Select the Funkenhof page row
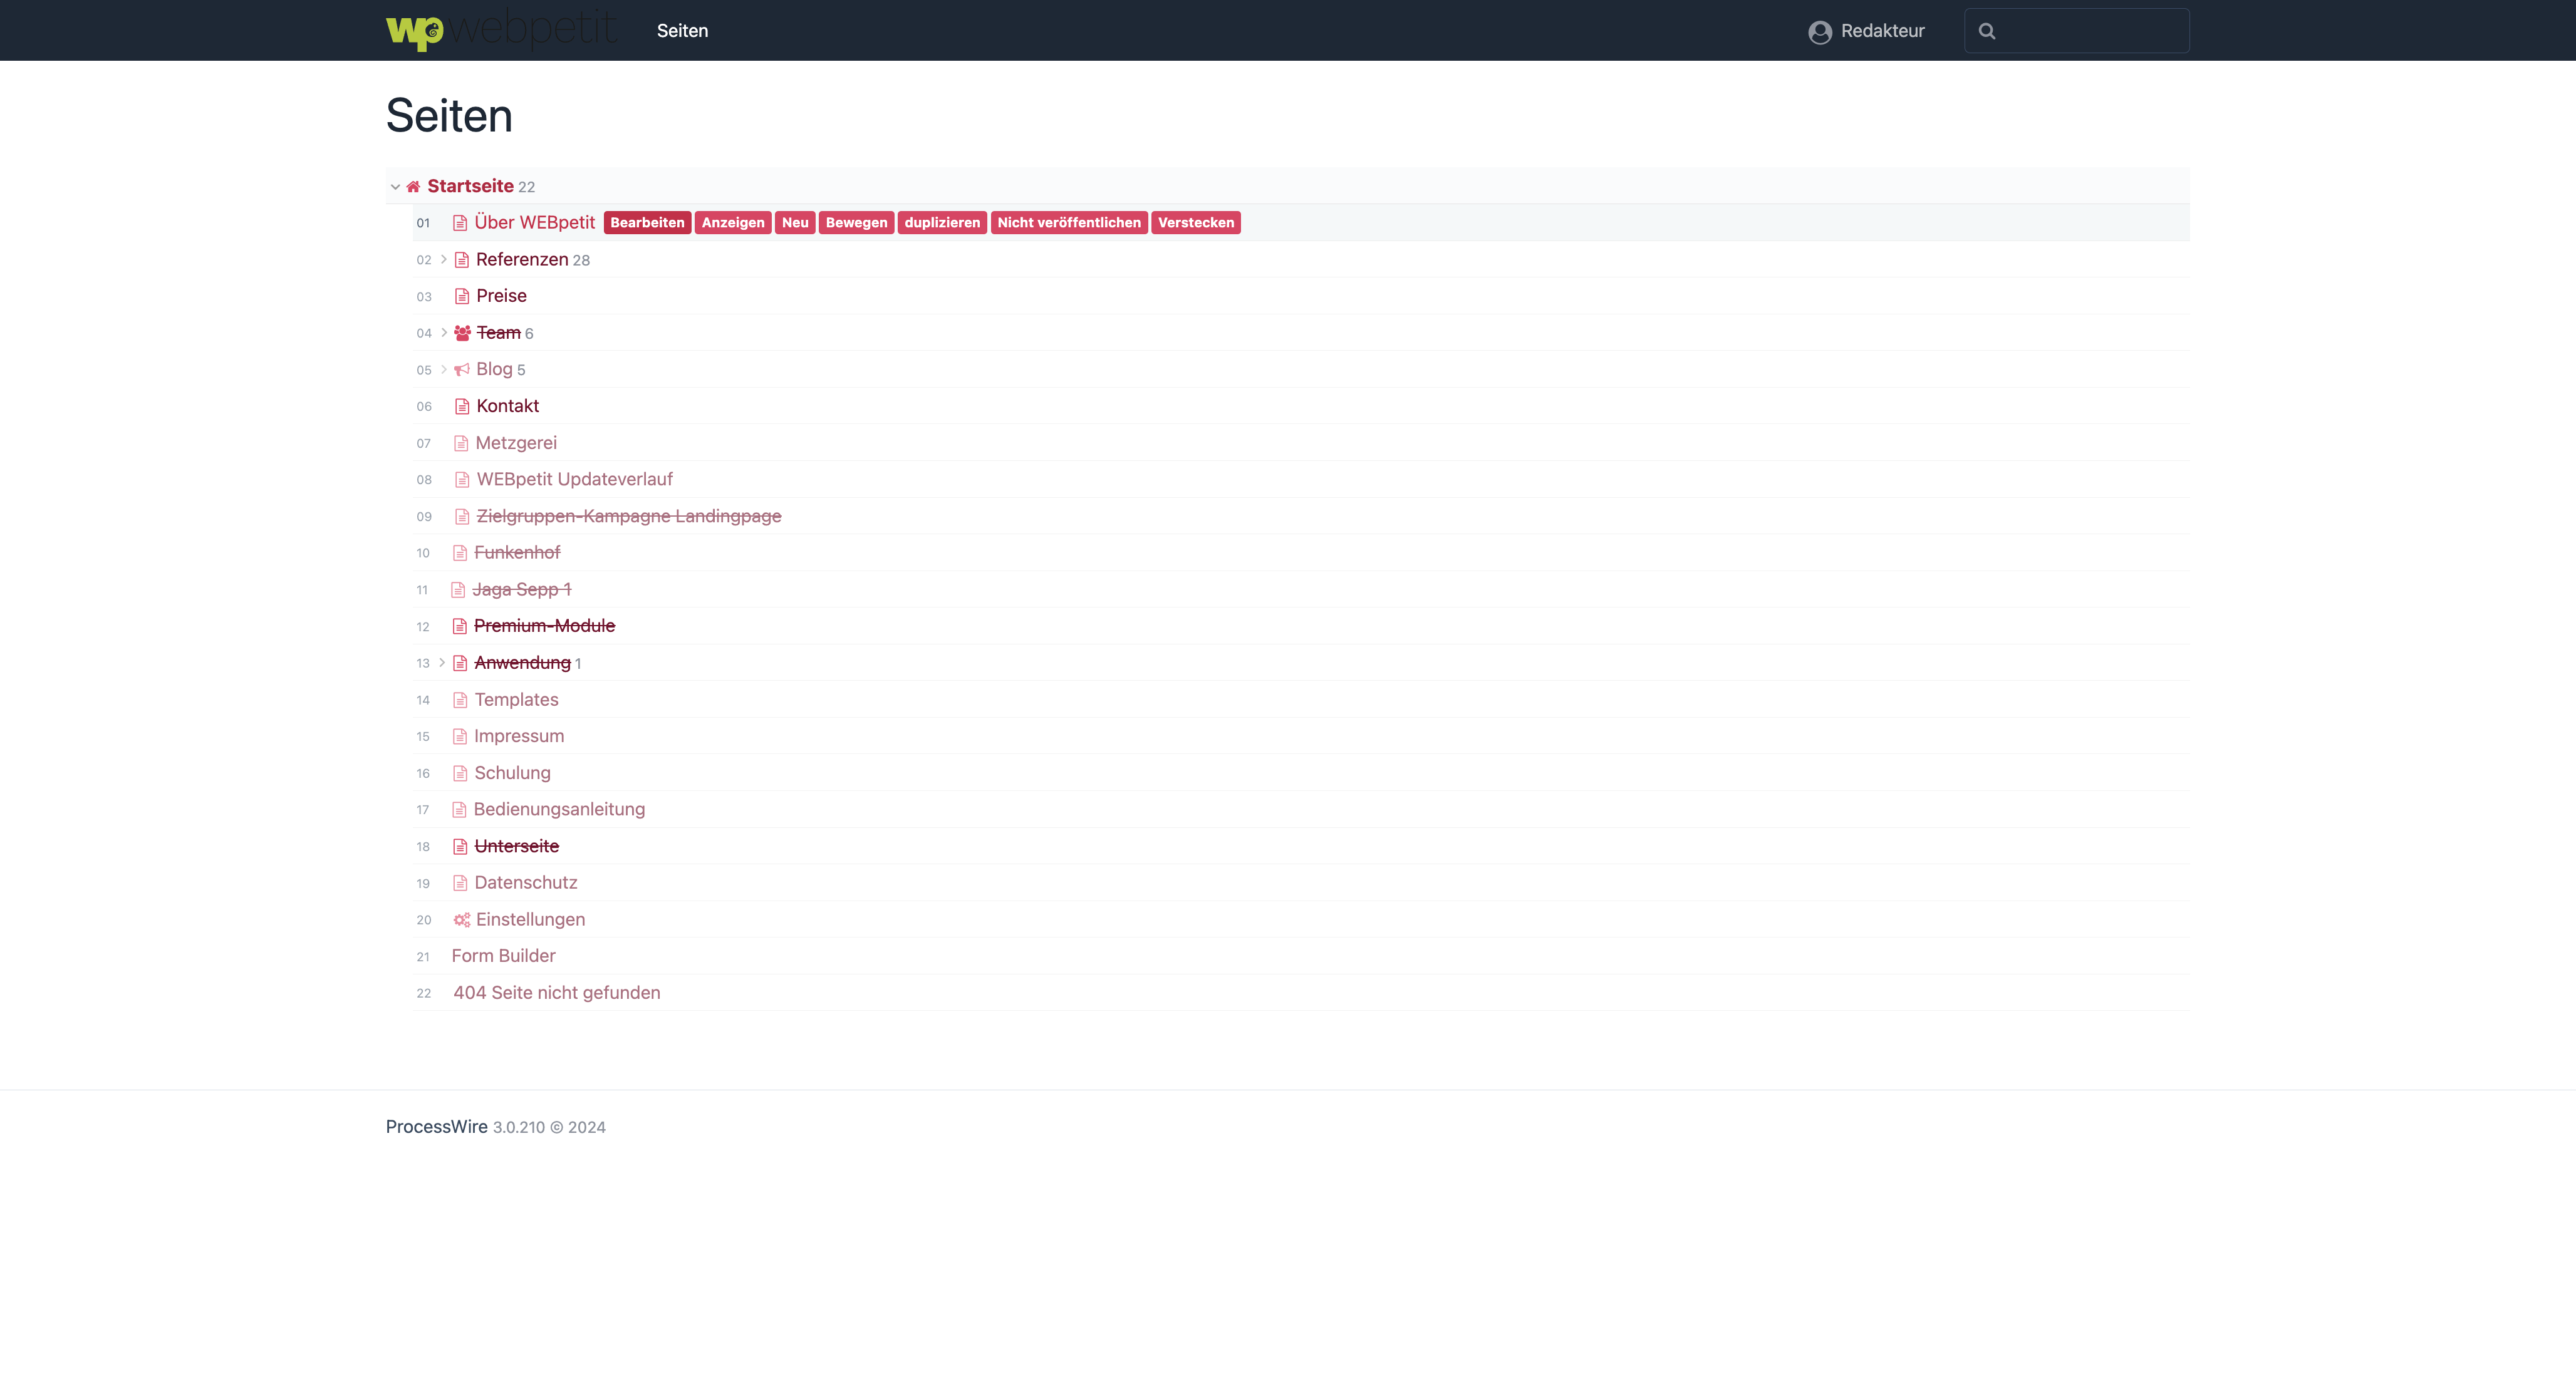This screenshot has height=1379, width=2576. (x=1301, y=553)
